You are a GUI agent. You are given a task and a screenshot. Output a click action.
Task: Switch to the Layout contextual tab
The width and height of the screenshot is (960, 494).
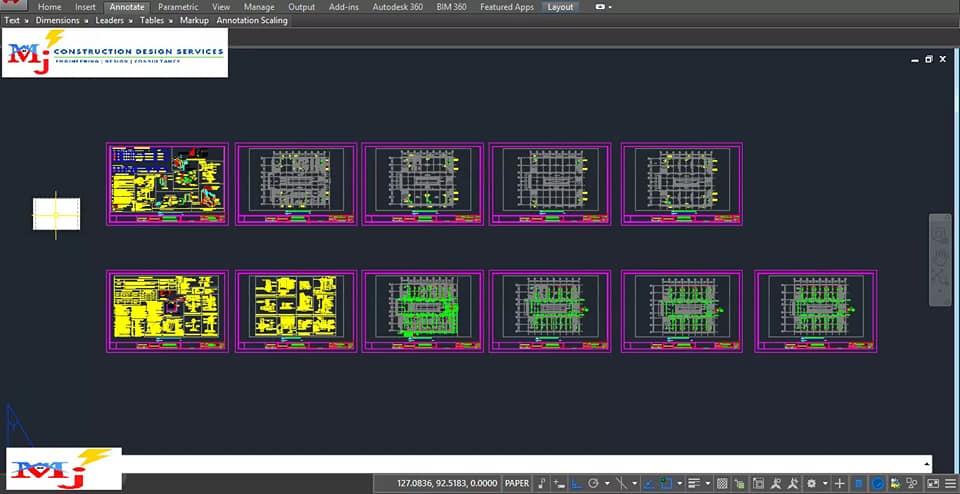[560, 7]
